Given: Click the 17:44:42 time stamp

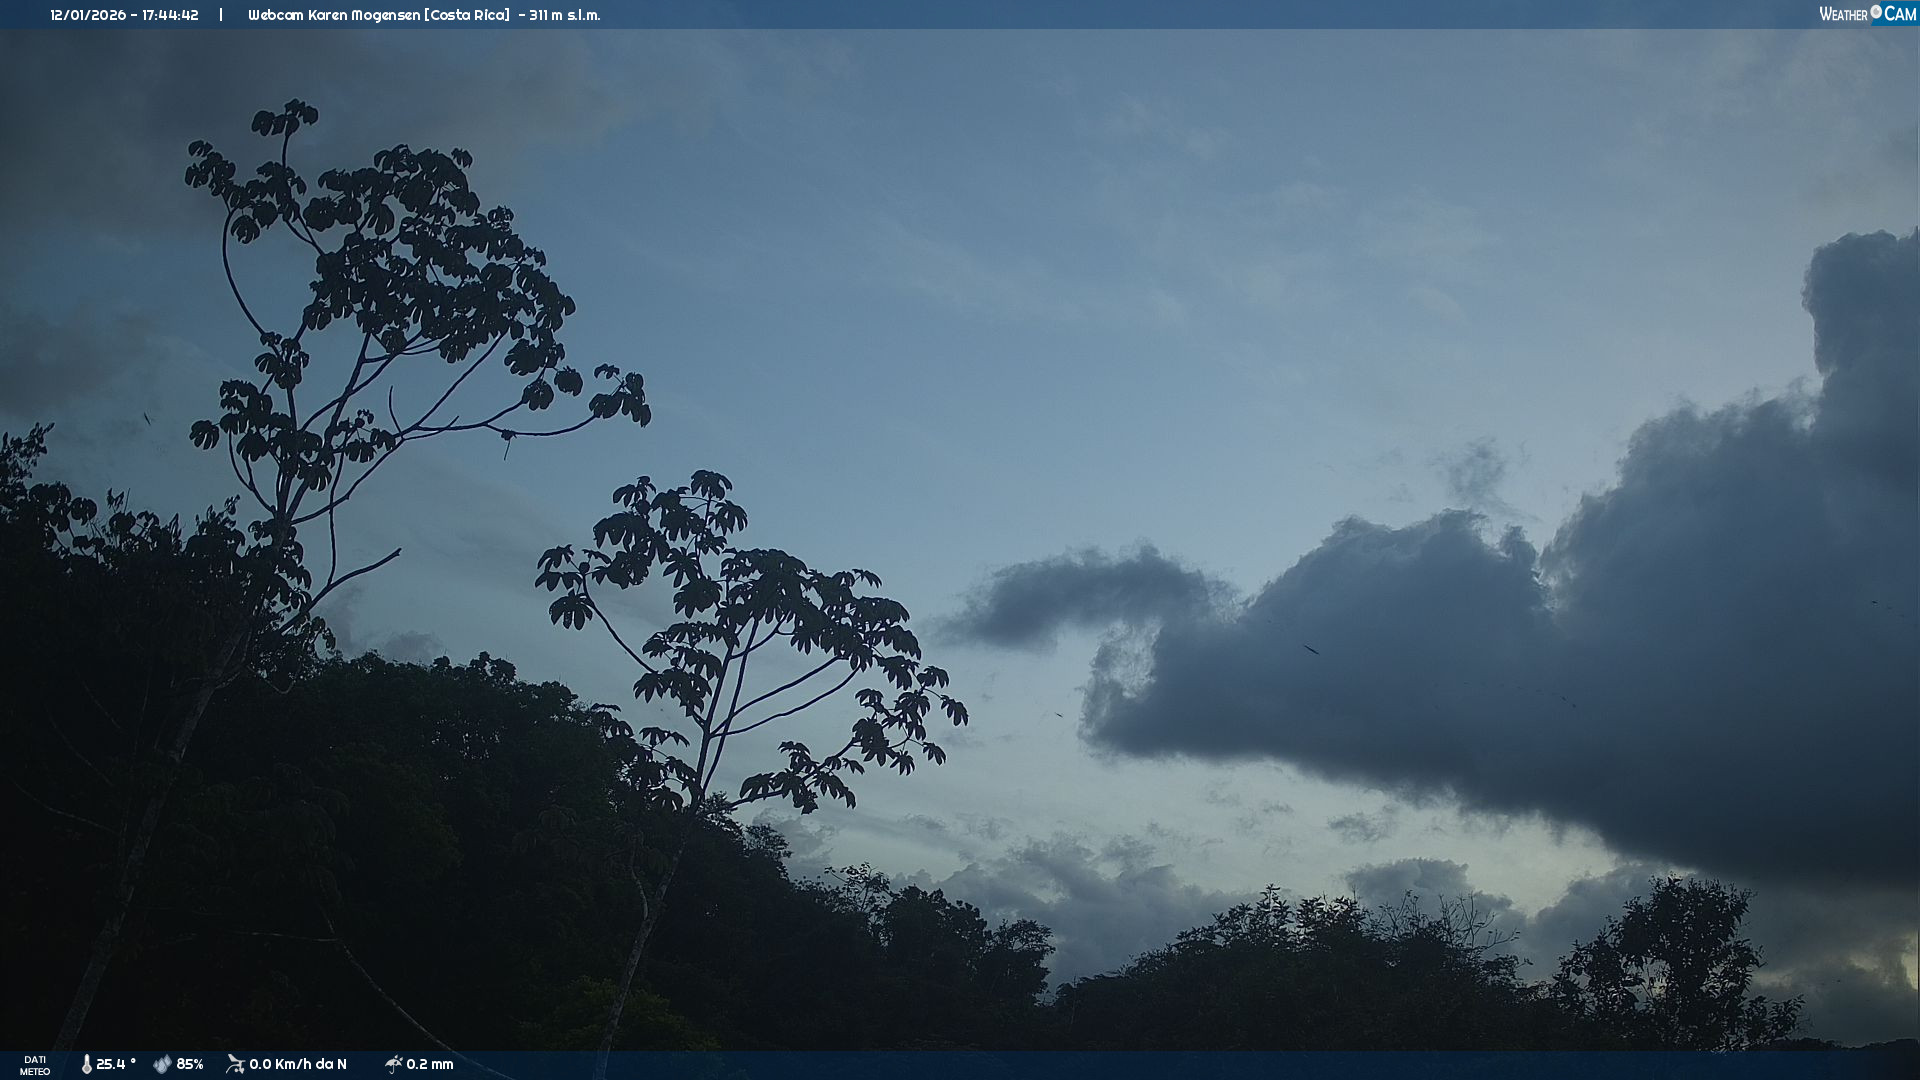Looking at the screenshot, I should click(x=170, y=15).
